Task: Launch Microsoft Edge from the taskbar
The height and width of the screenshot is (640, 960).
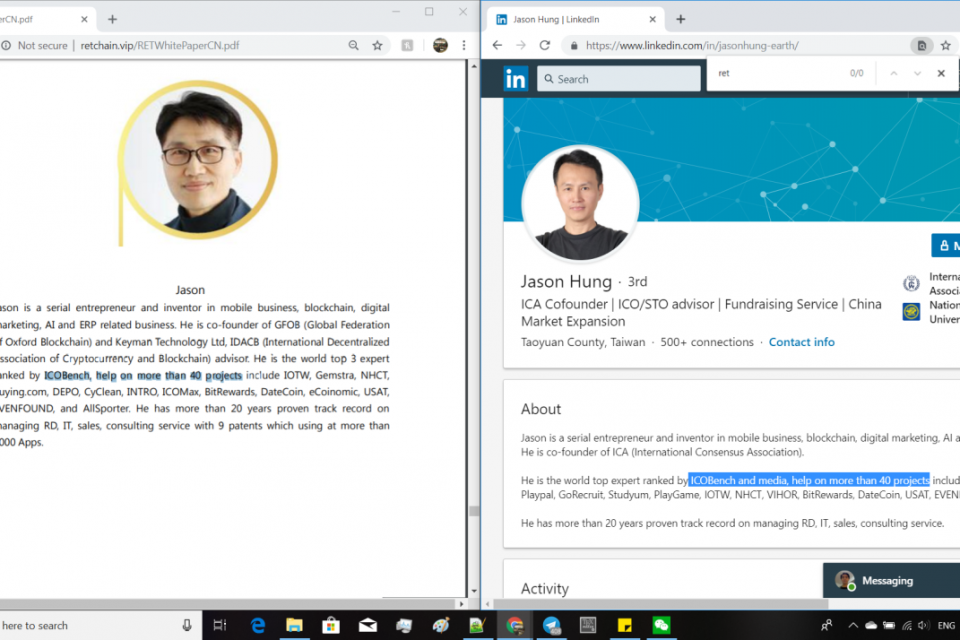Action: pos(258,625)
